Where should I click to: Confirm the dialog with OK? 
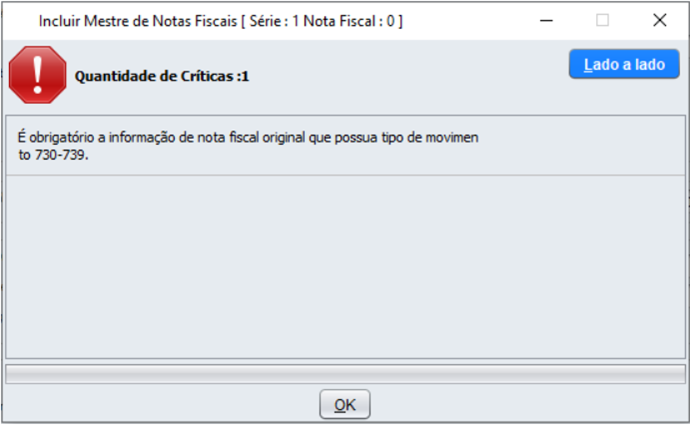pos(345,404)
